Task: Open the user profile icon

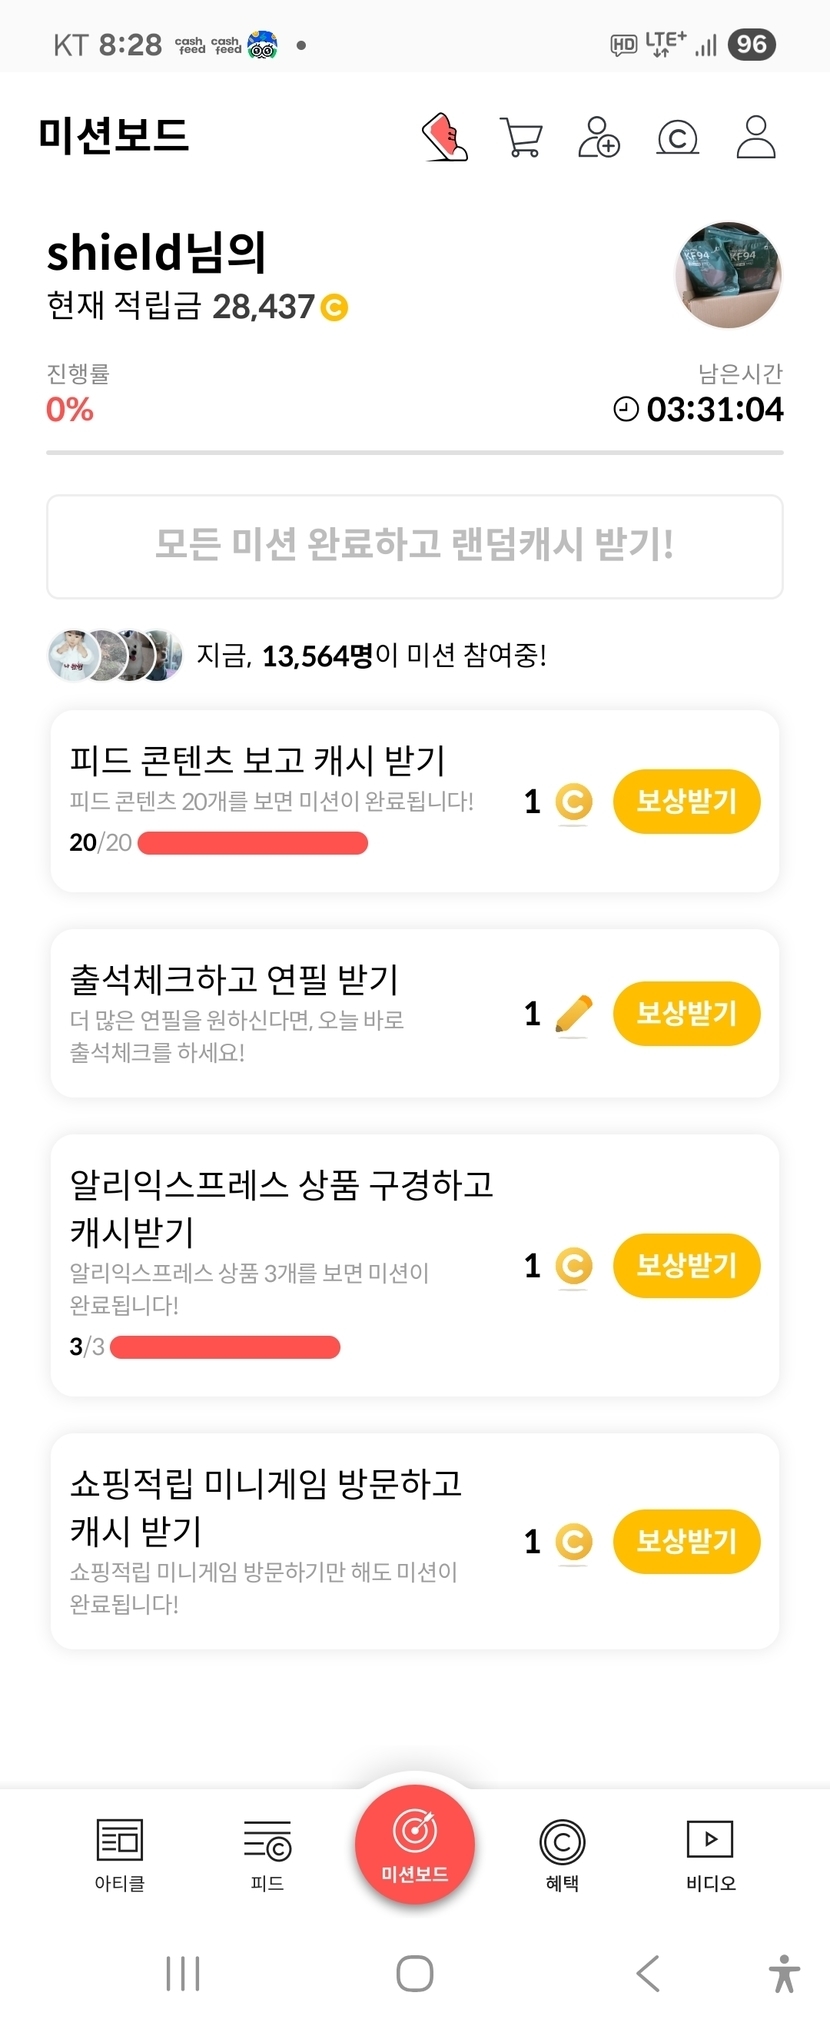Action: [x=756, y=137]
